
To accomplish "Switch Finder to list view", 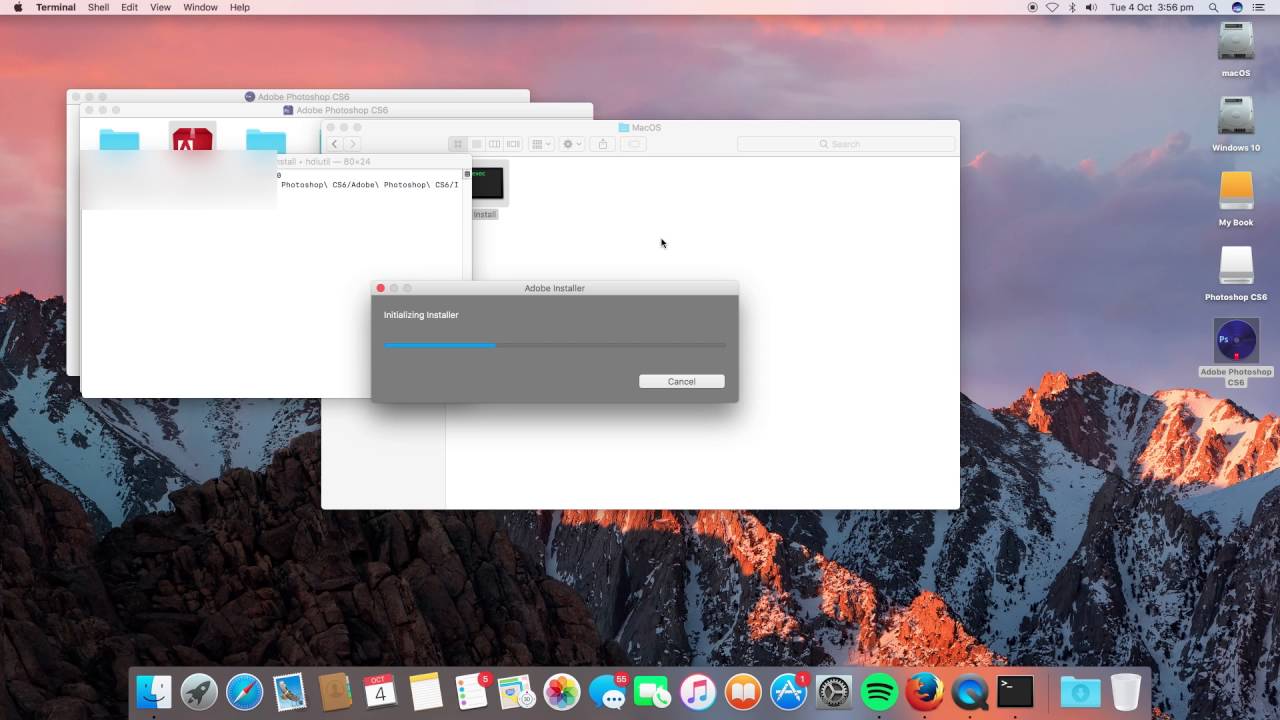I will click(x=476, y=144).
